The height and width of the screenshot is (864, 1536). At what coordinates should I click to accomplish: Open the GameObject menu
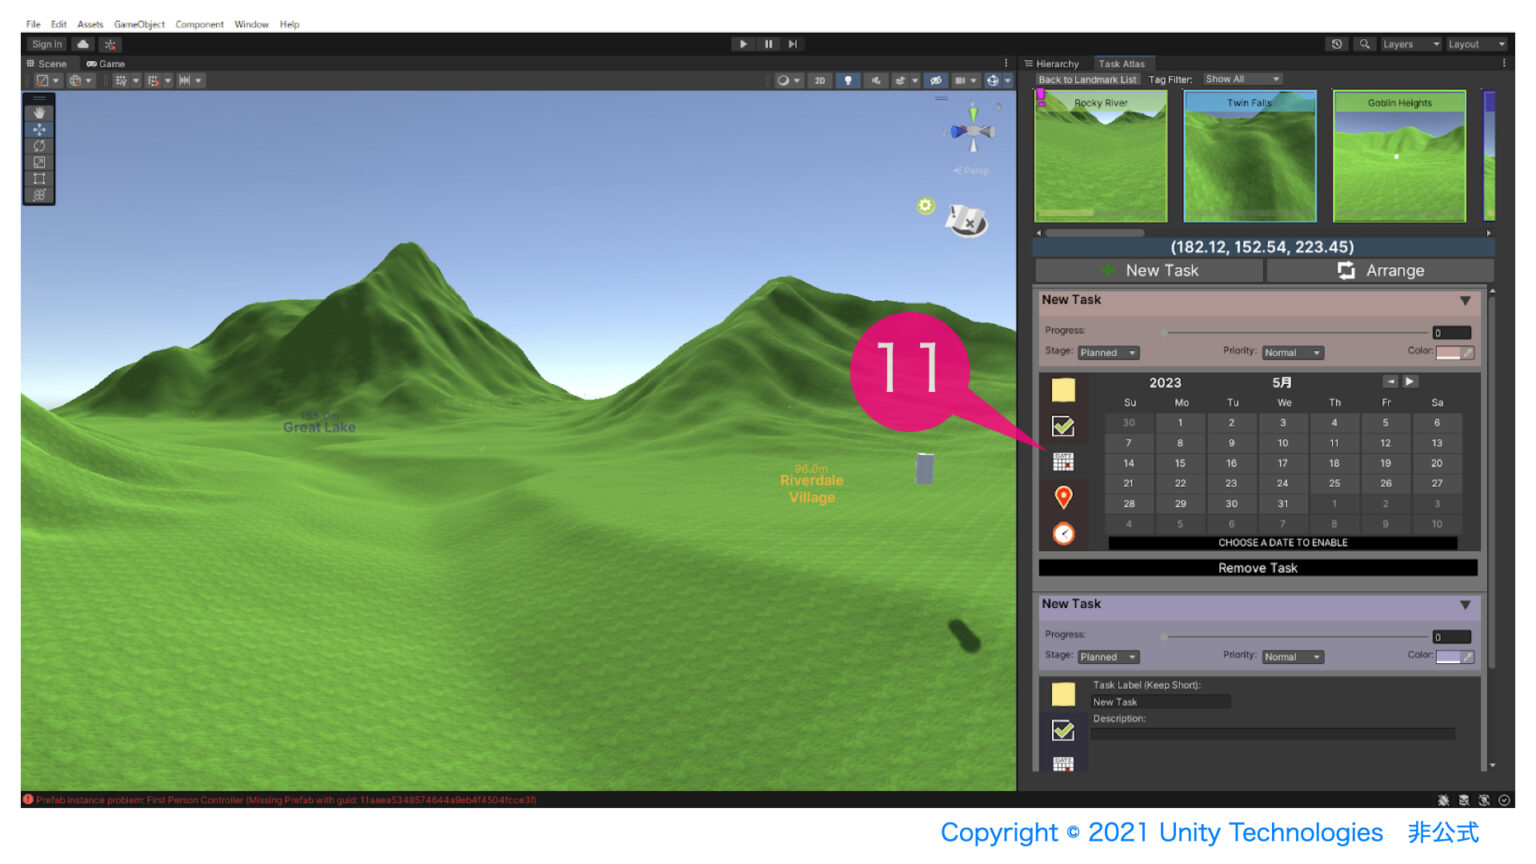(x=139, y=24)
